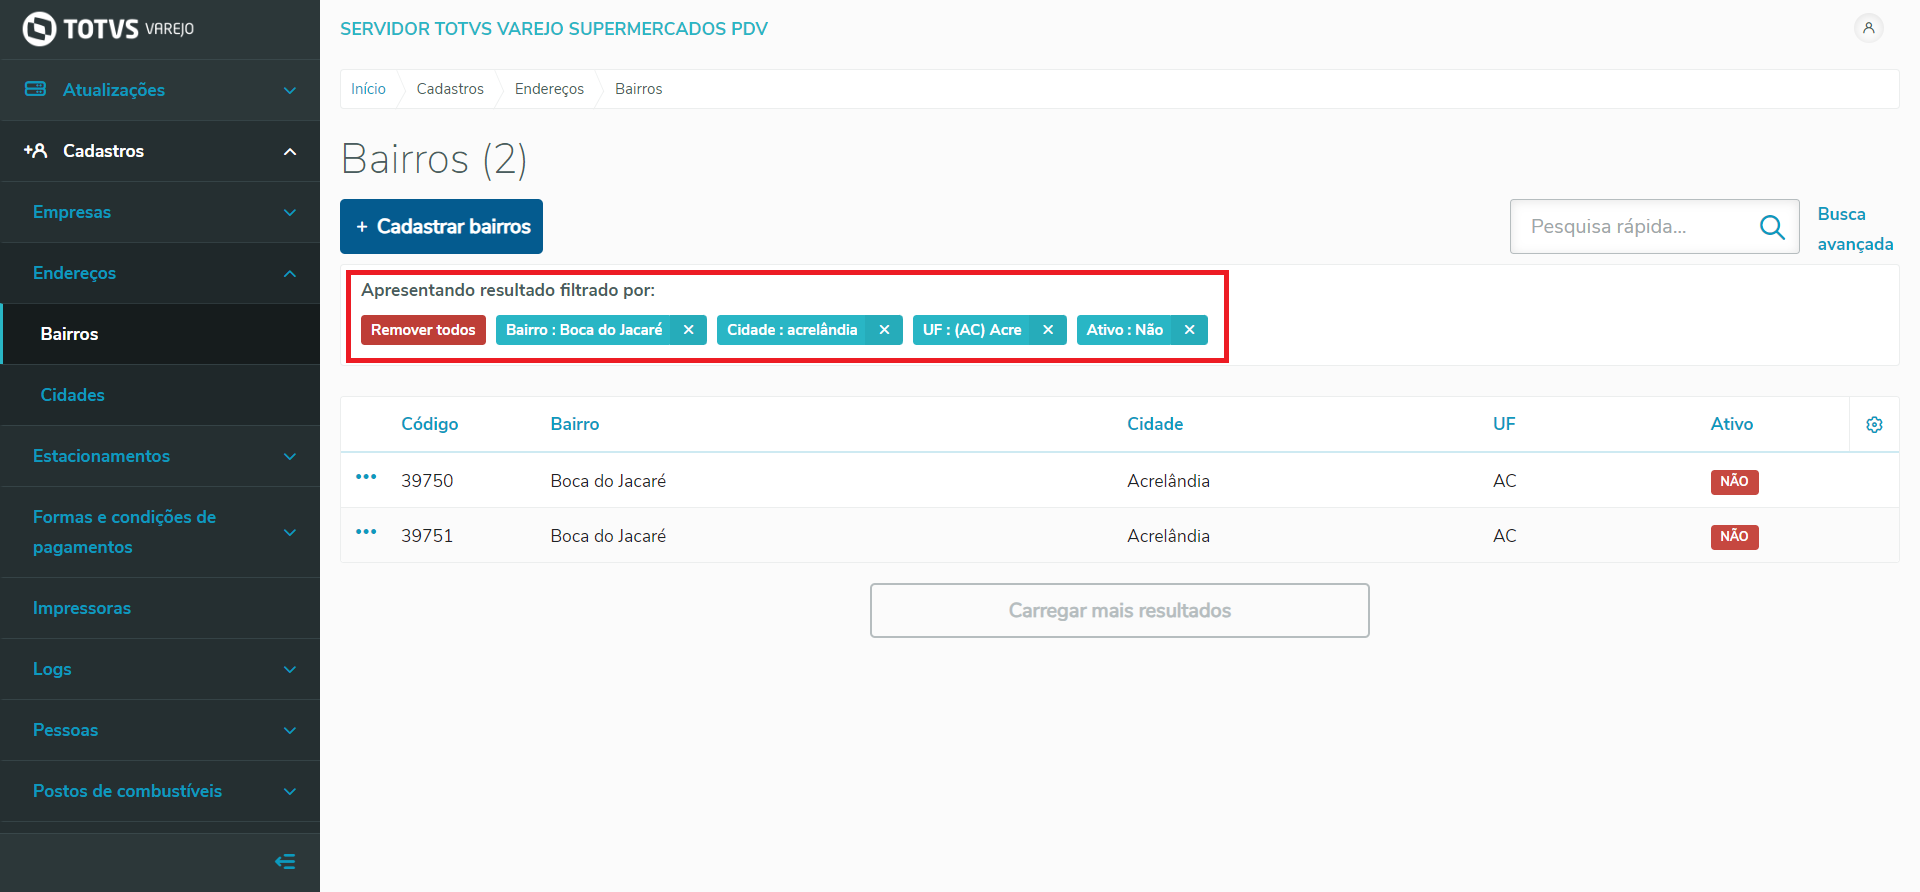The width and height of the screenshot is (1920, 892).
Task: Expand the Pessoas submenu chevron
Action: (x=290, y=731)
